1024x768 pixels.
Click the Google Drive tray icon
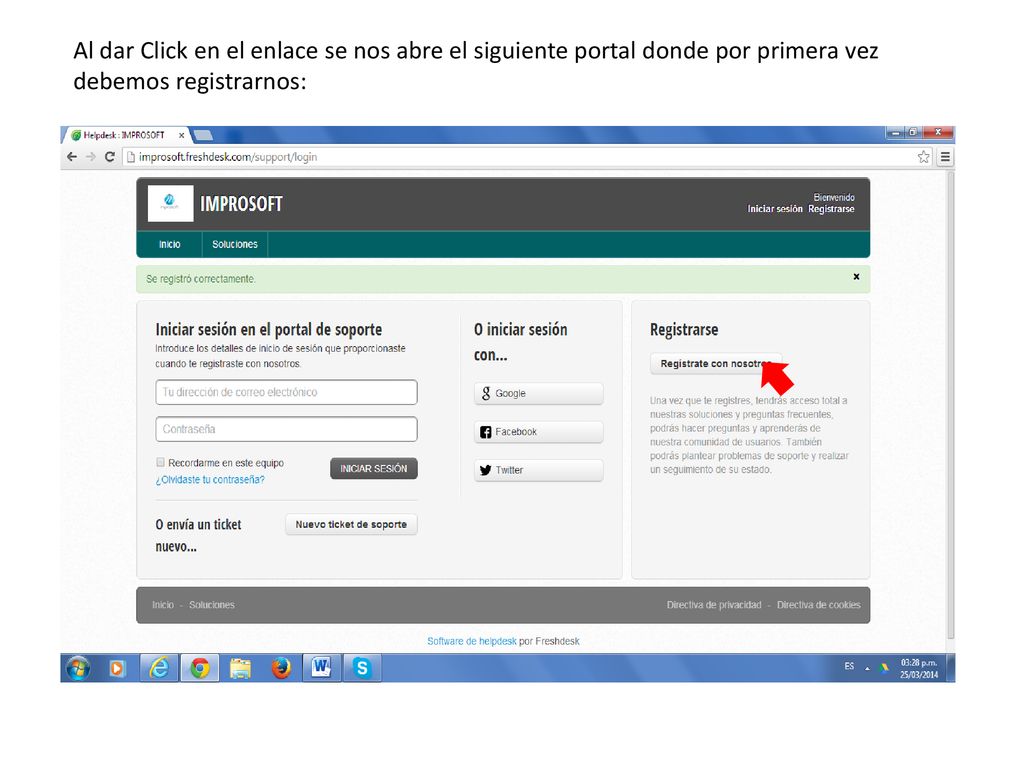(884, 667)
